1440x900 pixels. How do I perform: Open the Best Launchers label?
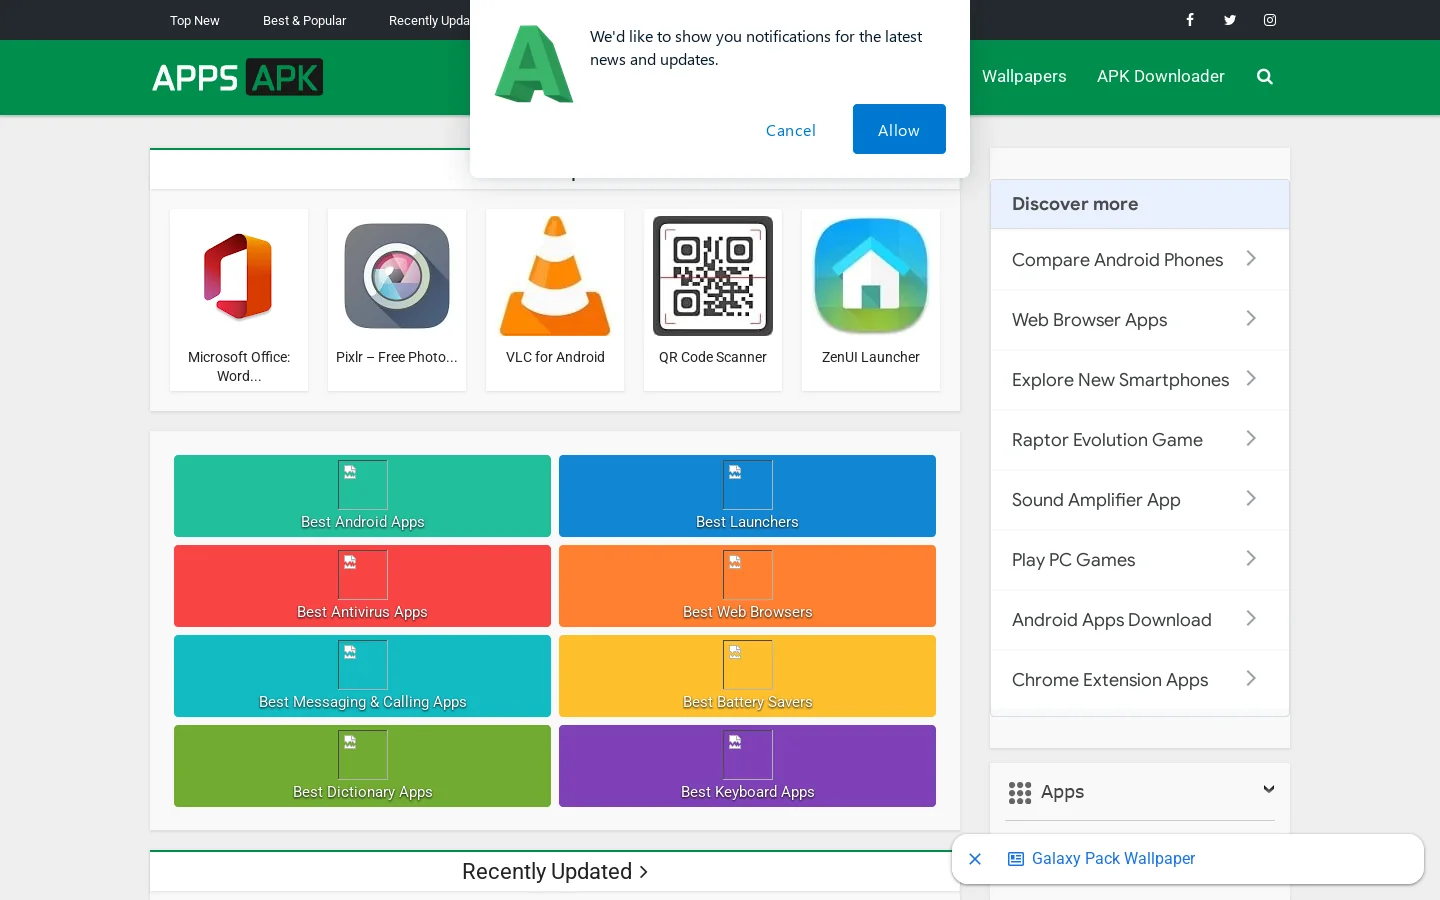pos(747,522)
